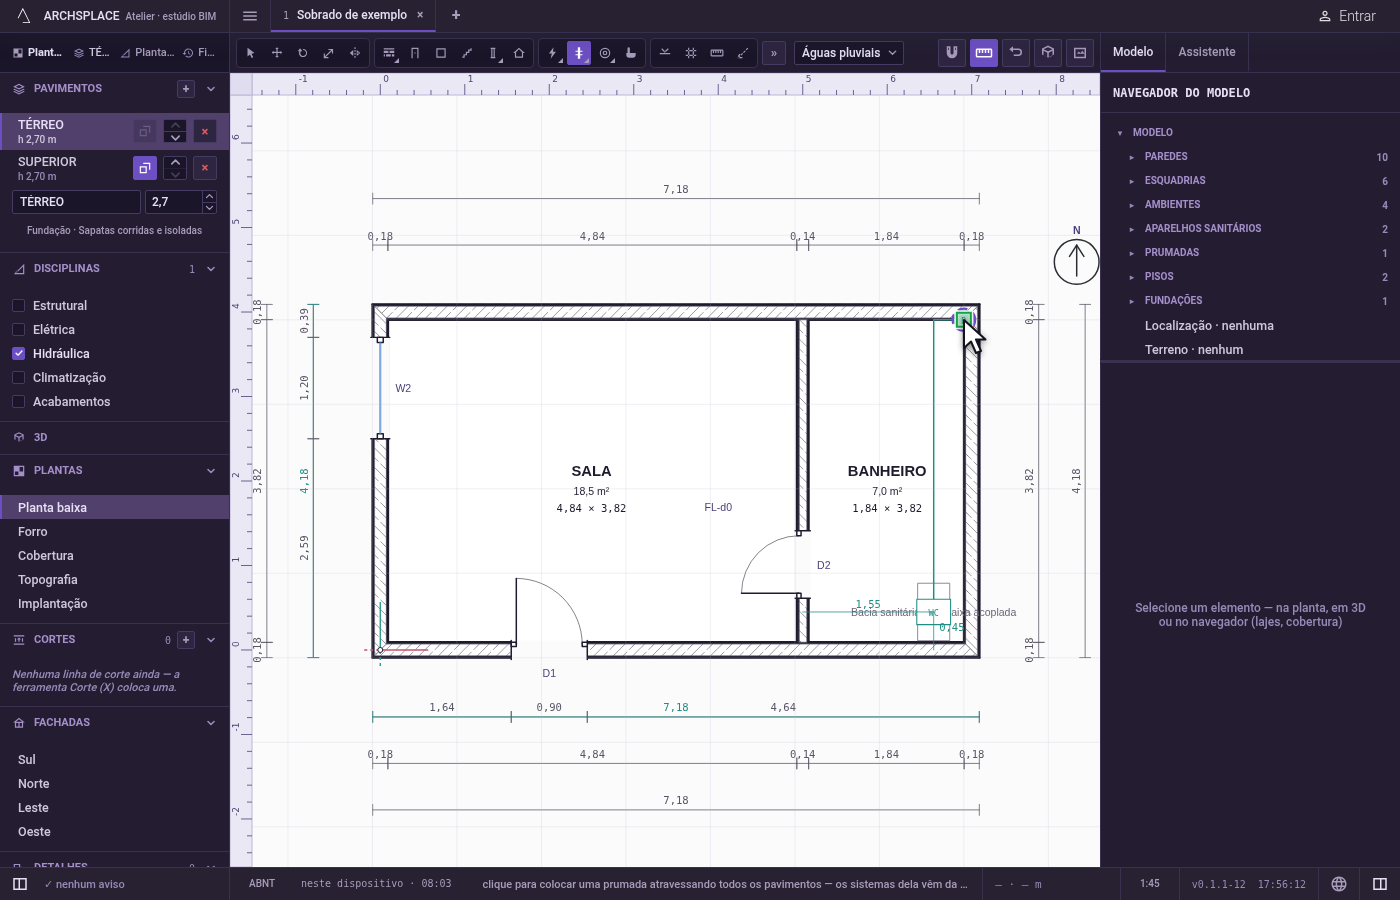Open a new tab with plus

(x=456, y=15)
